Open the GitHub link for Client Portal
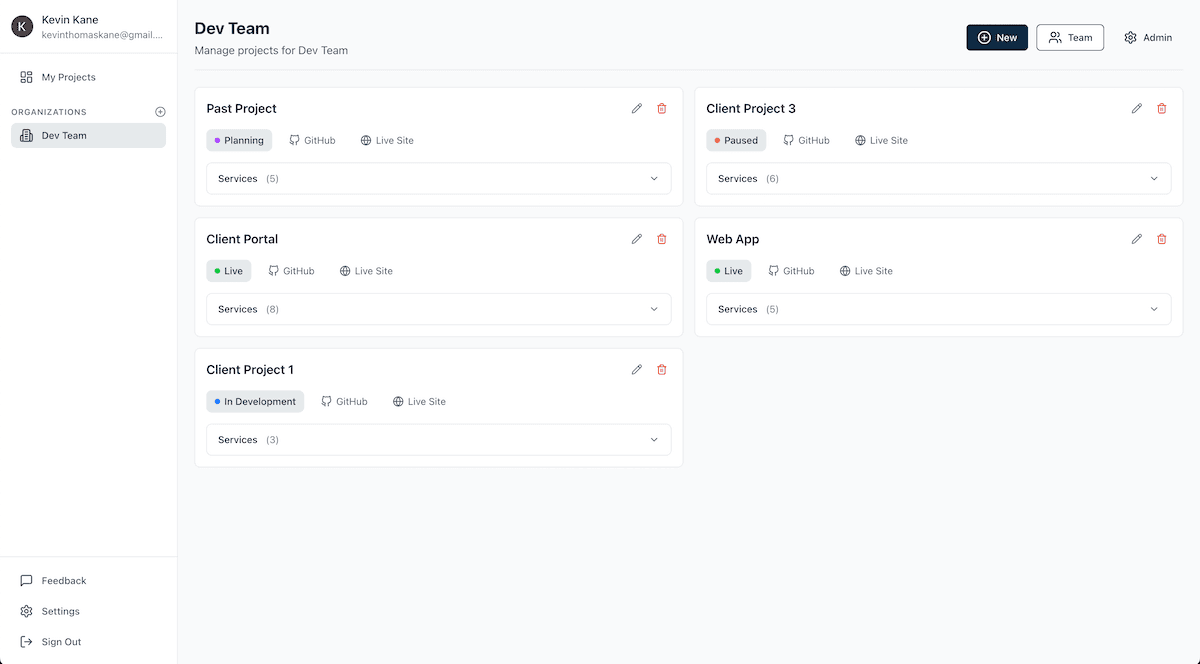Viewport: 1200px width, 664px height. [291, 270]
